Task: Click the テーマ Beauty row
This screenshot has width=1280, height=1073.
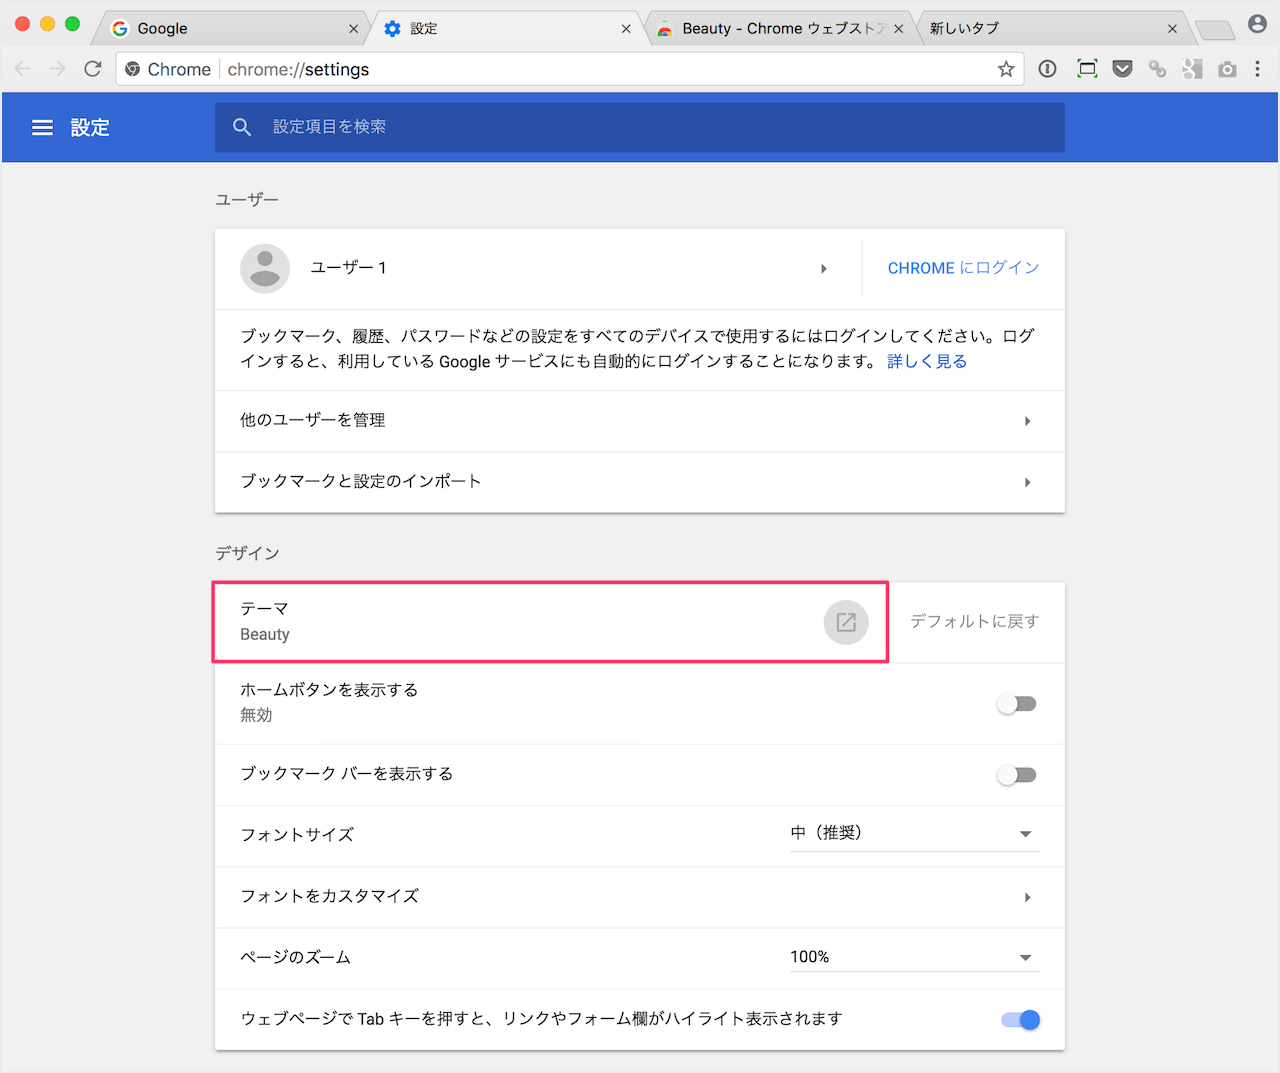Action: [550, 622]
